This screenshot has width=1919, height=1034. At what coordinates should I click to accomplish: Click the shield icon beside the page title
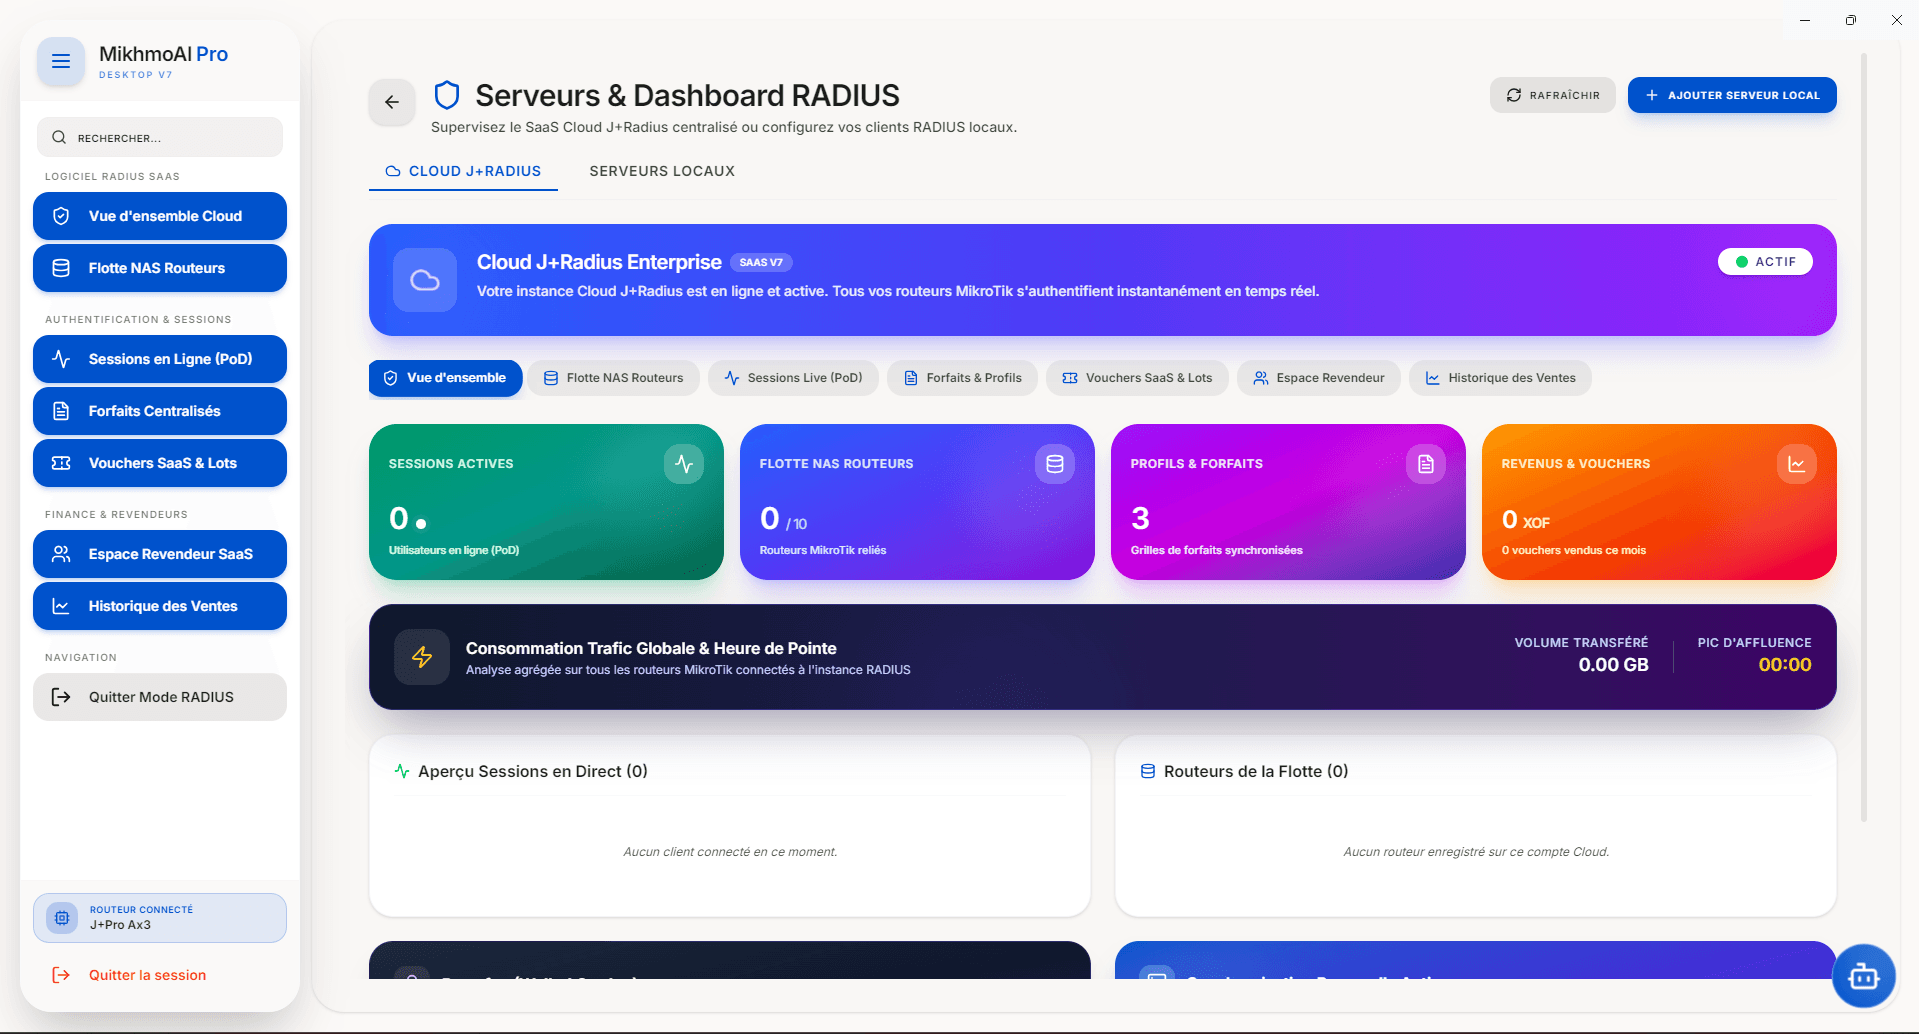pyautogui.click(x=447, y=95)
